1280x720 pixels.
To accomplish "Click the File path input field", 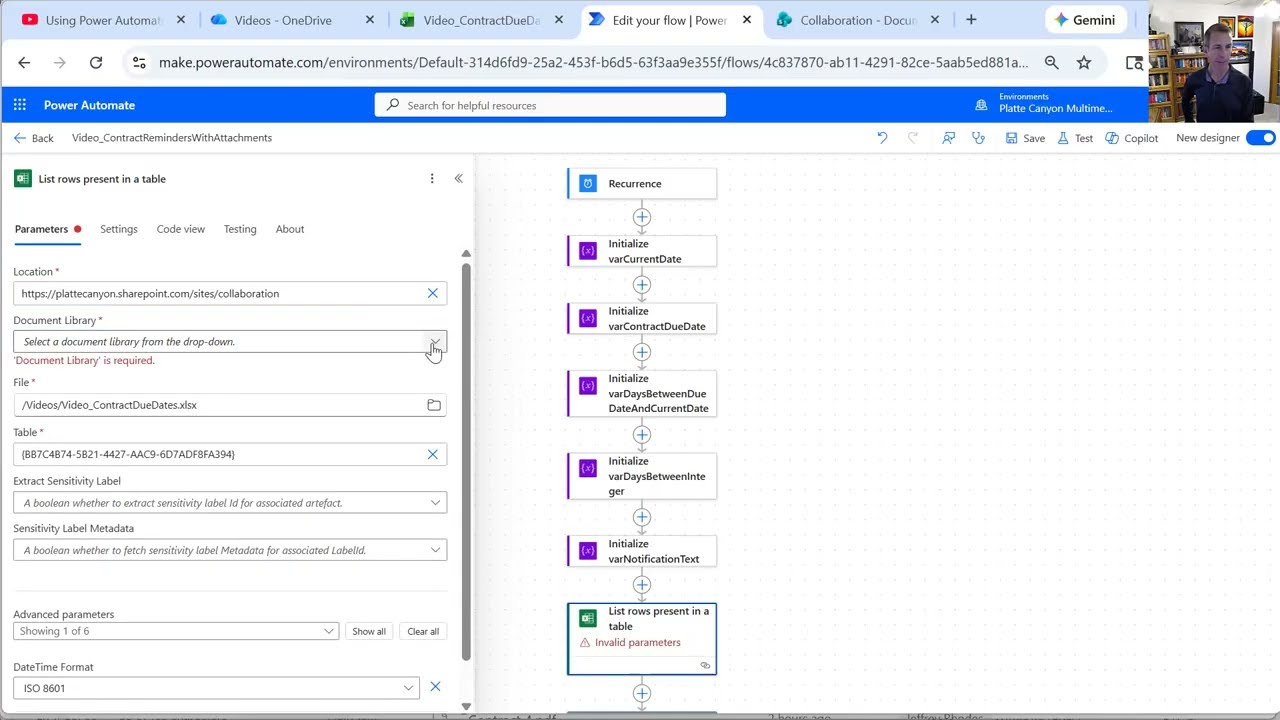I will [x=220, y=405].
